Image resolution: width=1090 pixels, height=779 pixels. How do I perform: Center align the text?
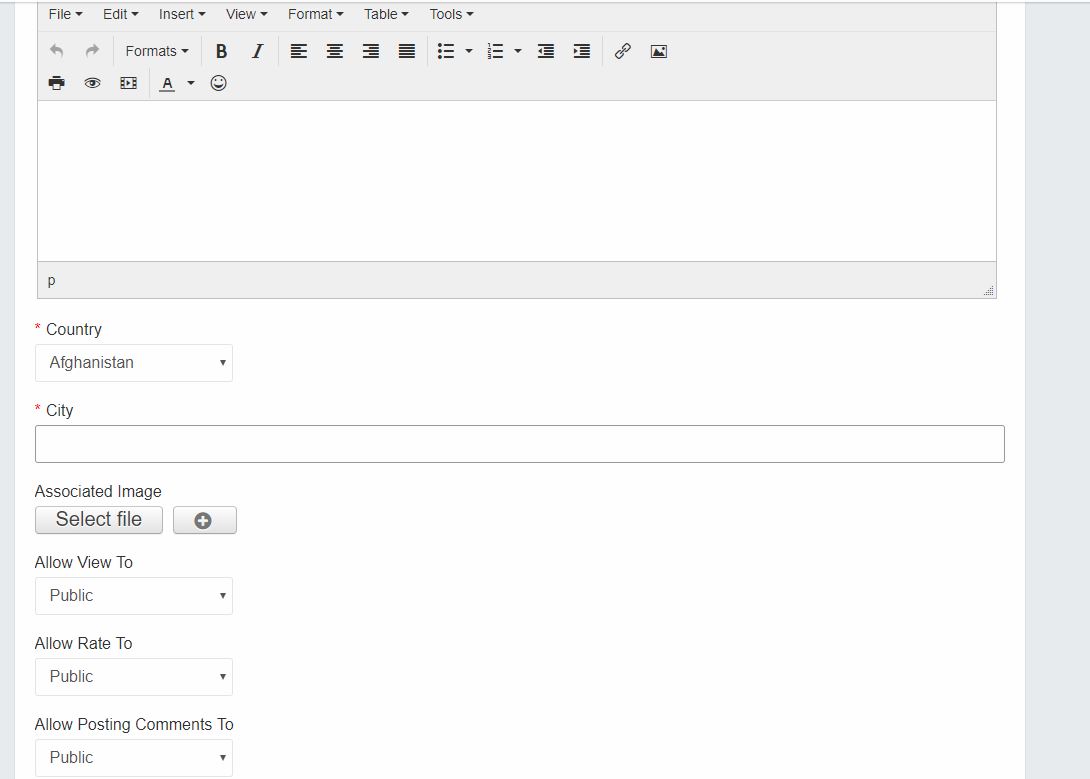[x=335, y=51]
